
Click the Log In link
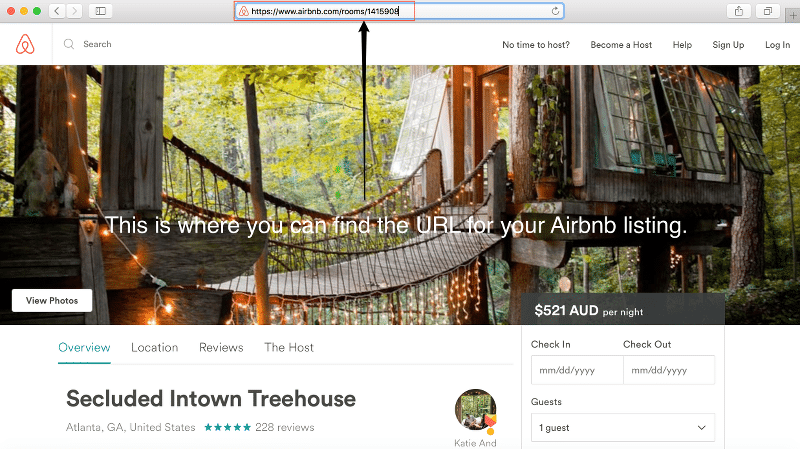click(777, 45)
